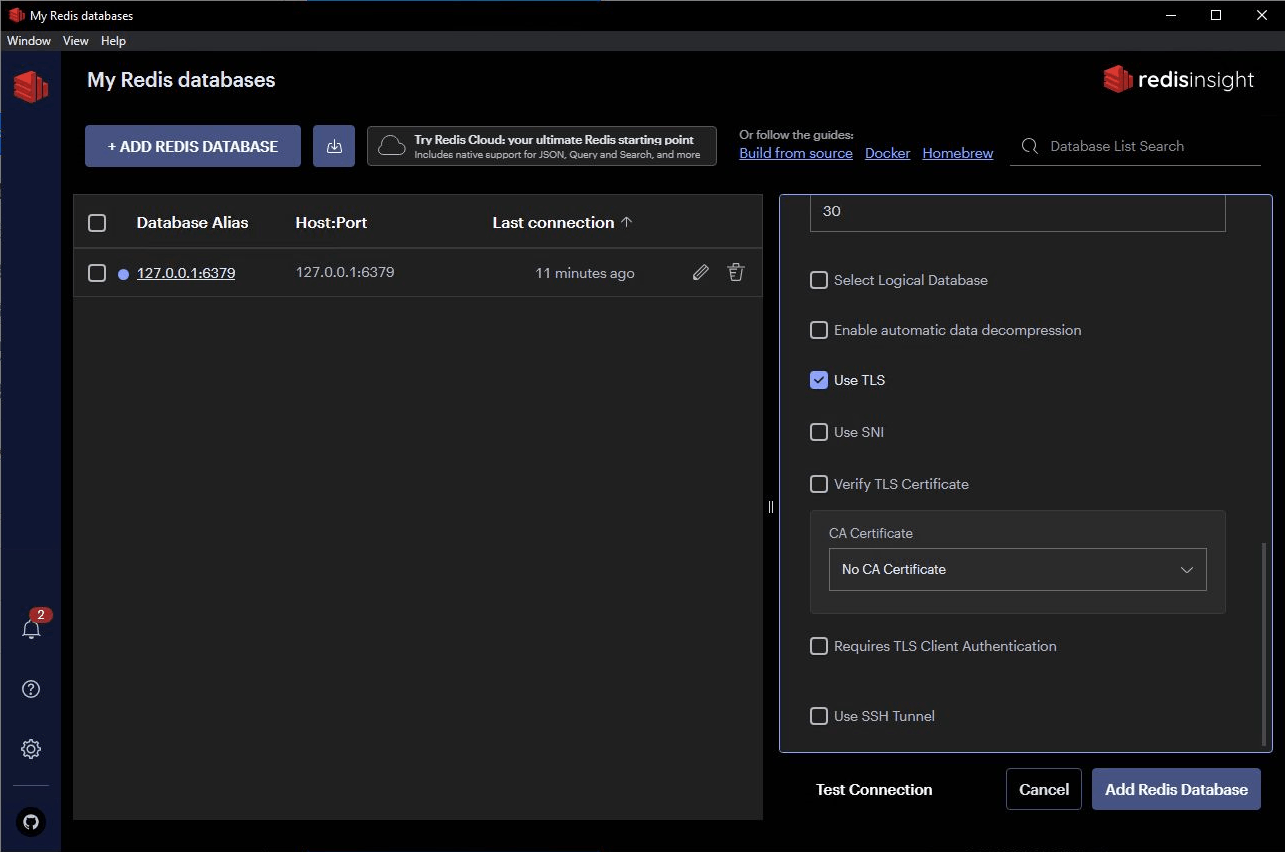Click the app icon in the title bar
The width and height of the screenshot is (1285, 852).
[x=16, y=15]
